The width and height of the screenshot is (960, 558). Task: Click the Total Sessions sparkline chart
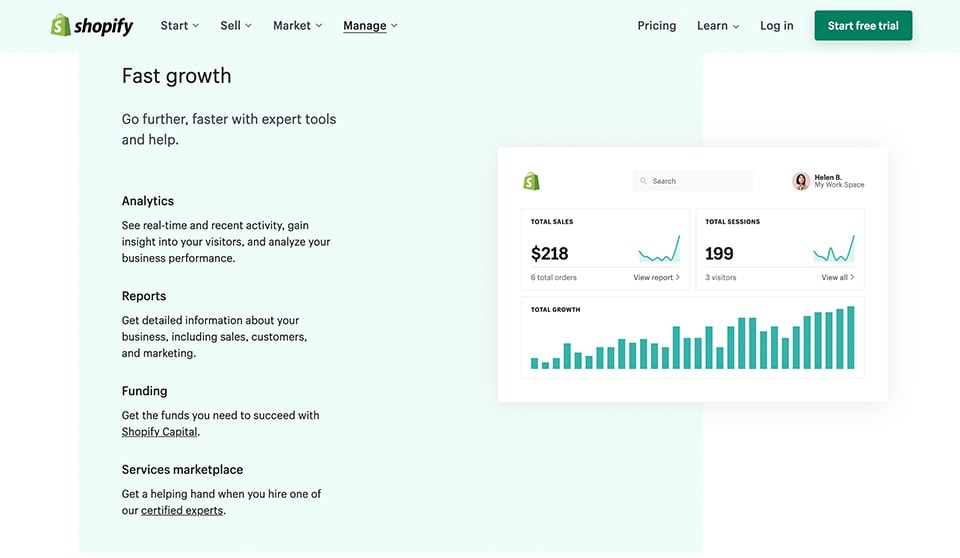[834, 249]
